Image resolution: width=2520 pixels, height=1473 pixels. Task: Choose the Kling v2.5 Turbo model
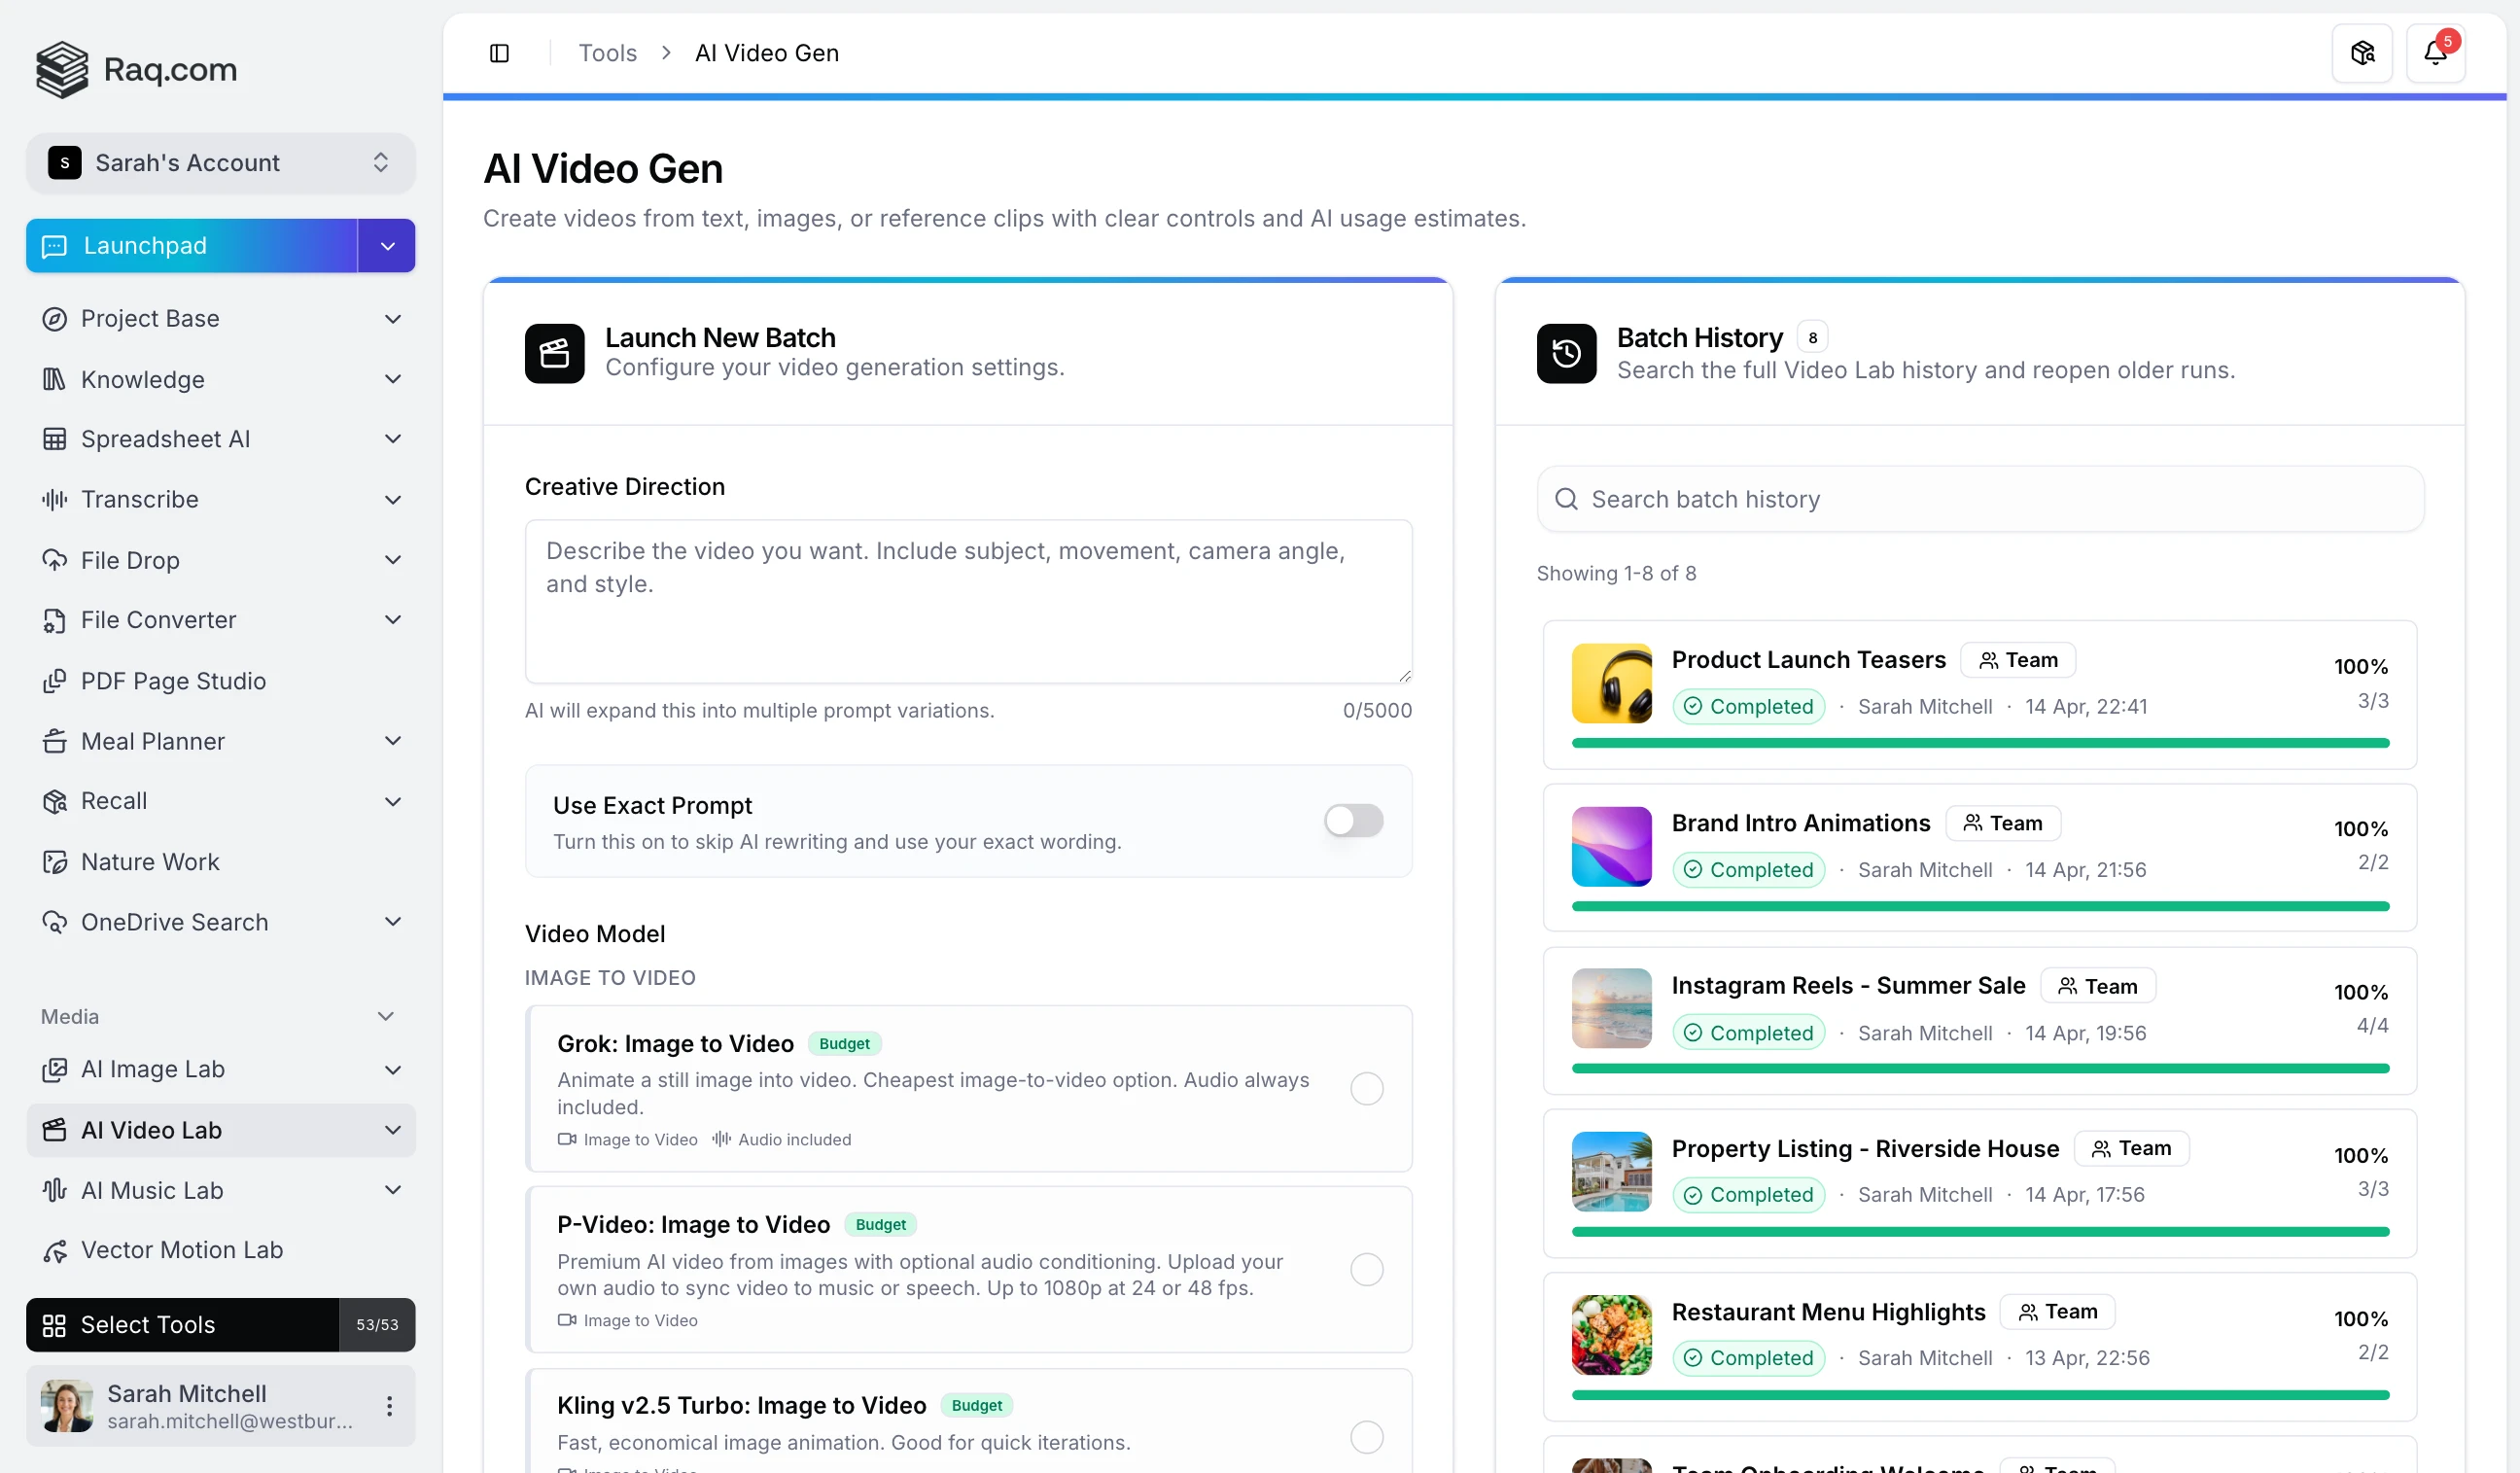click(1366, 1437)
